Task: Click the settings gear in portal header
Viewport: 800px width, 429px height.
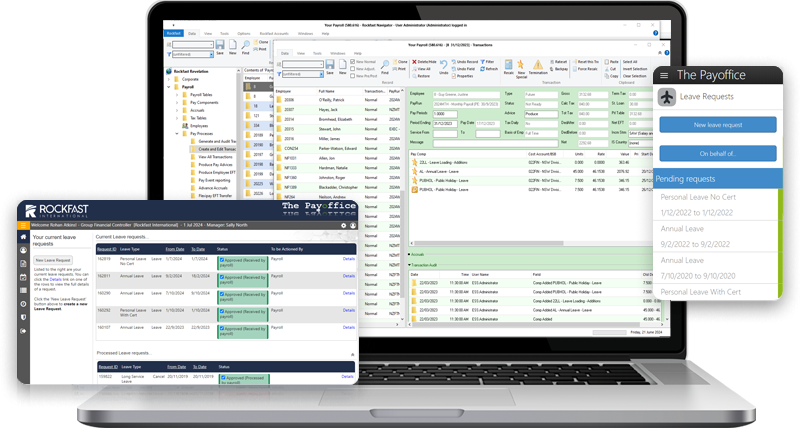Action: point(343,225)
